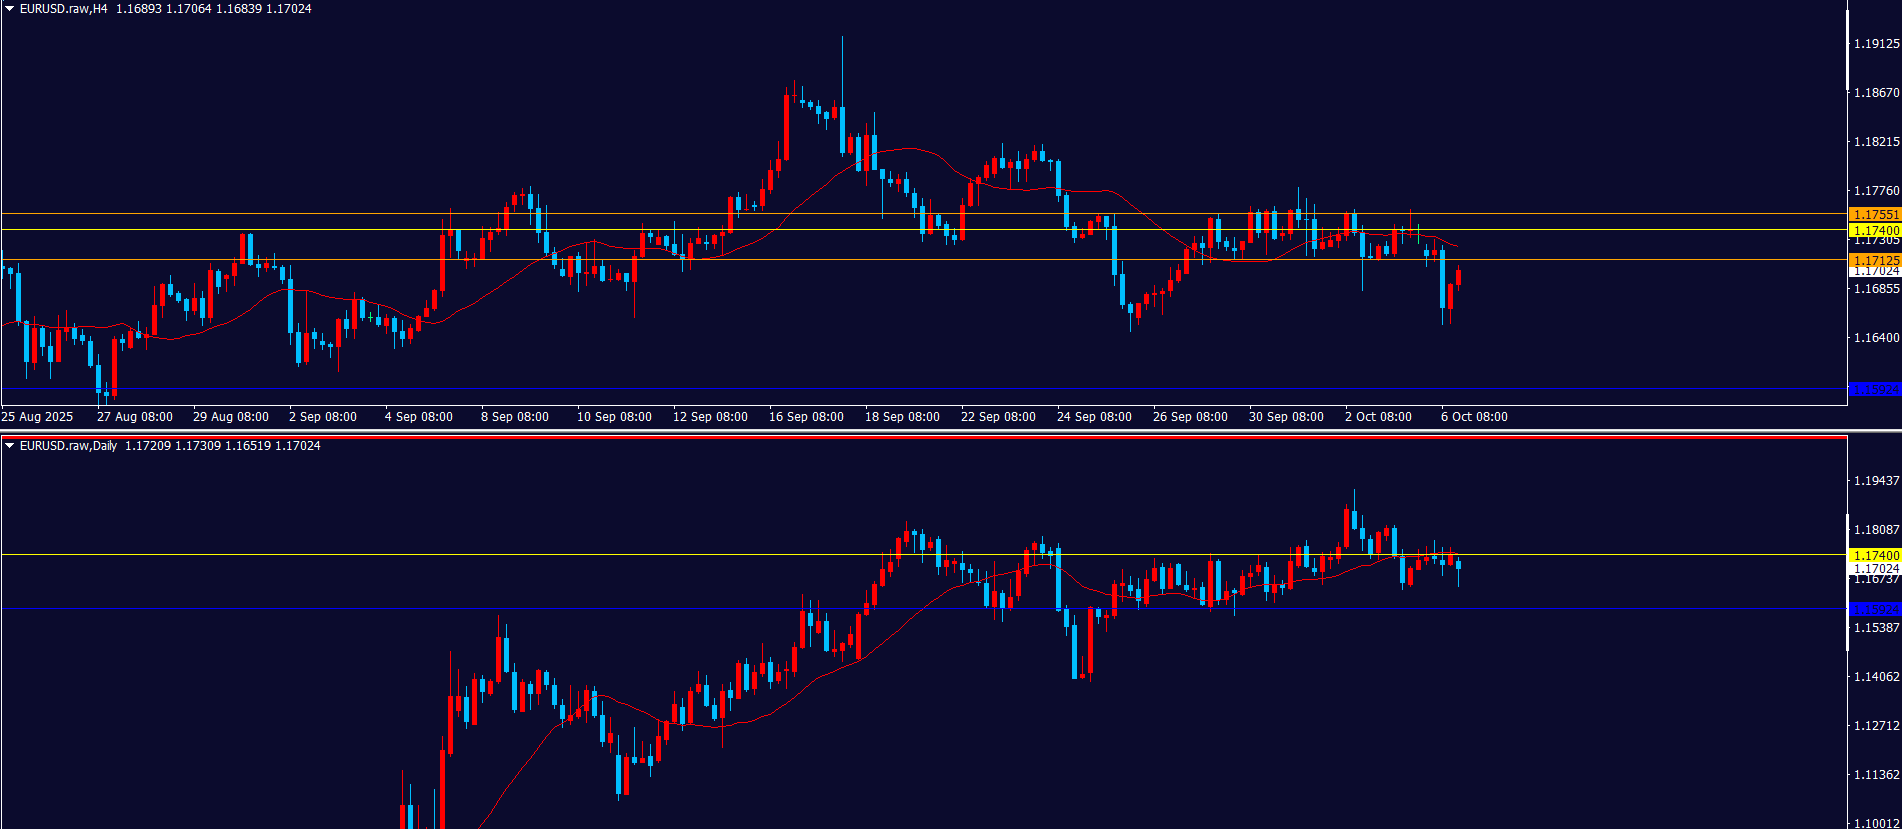Open the EURUSD.raw,Daily chart dropdown triangle
Screen dimensions: 1902x829
pyautogui.click(x=10, y=446)
